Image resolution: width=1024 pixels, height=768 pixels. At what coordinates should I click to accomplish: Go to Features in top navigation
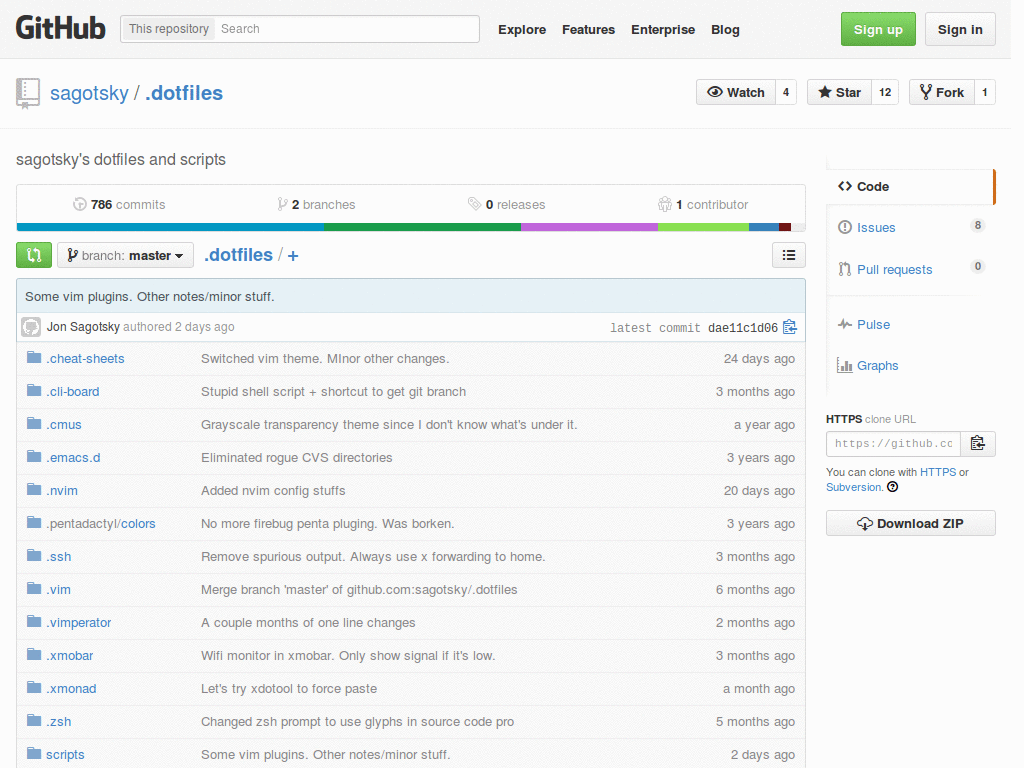588,29
